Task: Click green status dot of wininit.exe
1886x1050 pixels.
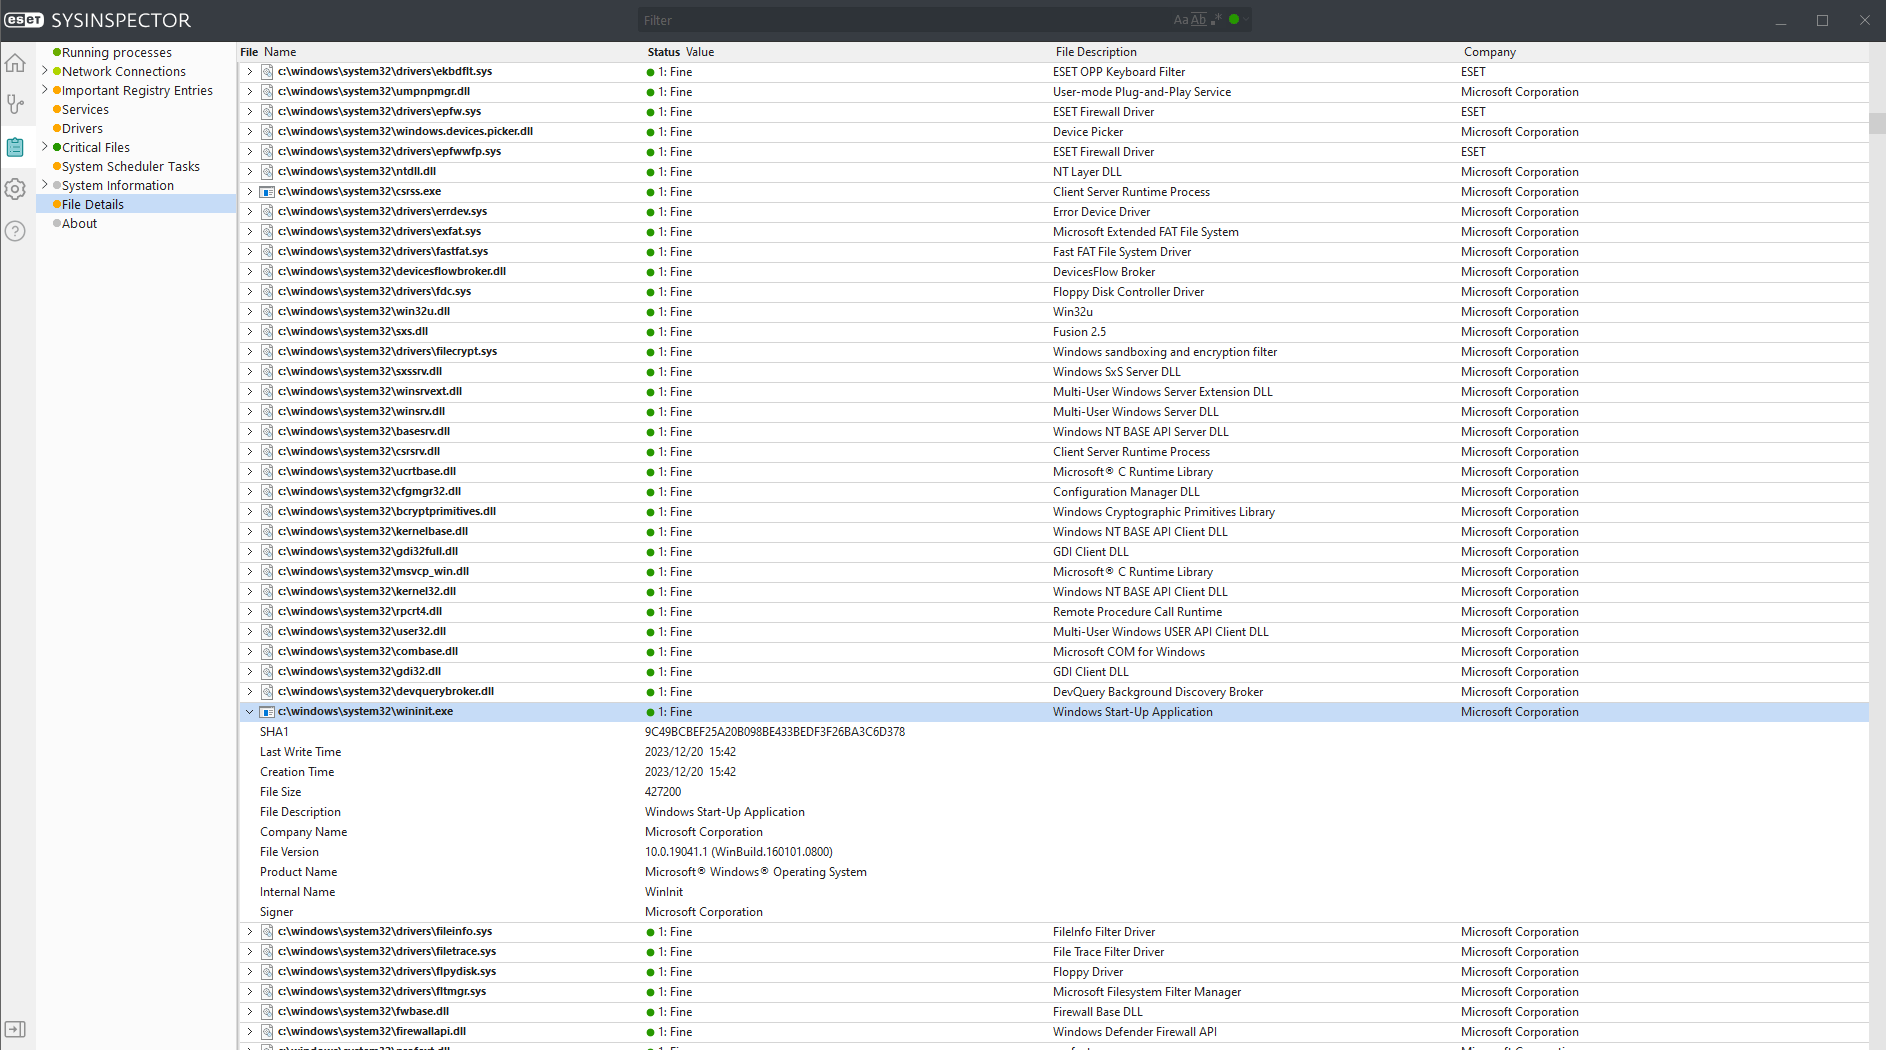Action: 651,712
